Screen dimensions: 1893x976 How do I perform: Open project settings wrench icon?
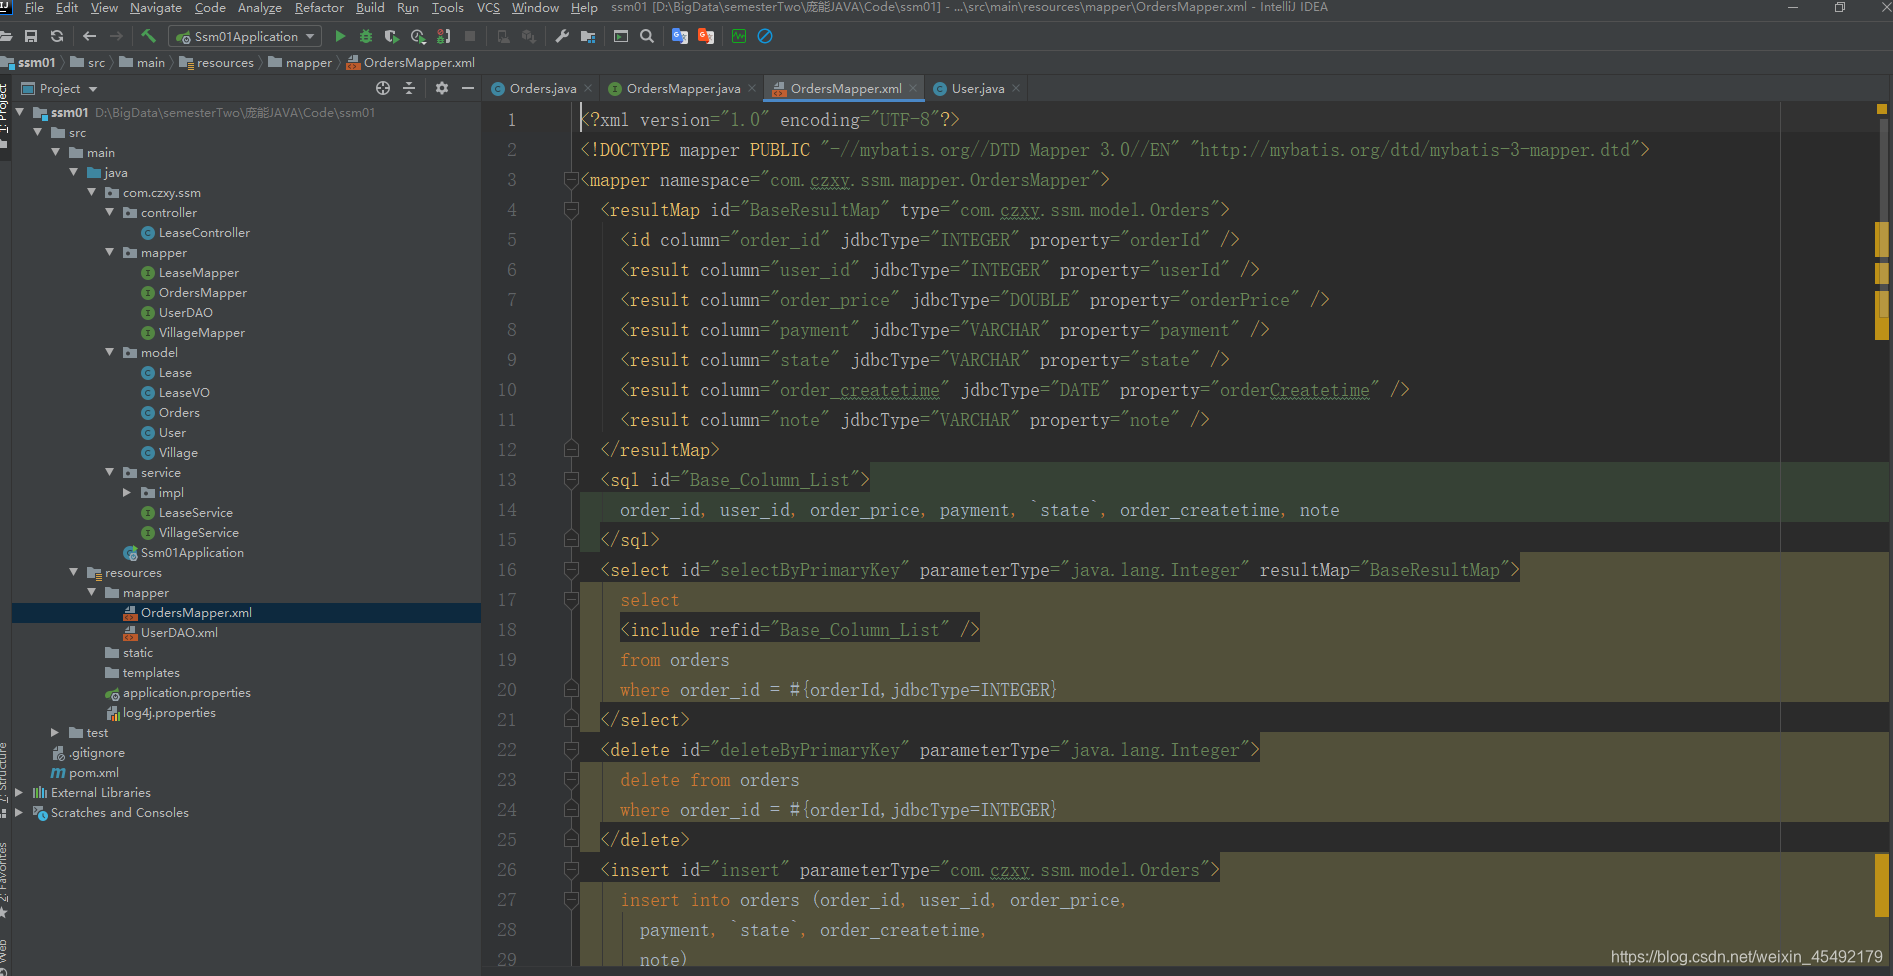562,36
